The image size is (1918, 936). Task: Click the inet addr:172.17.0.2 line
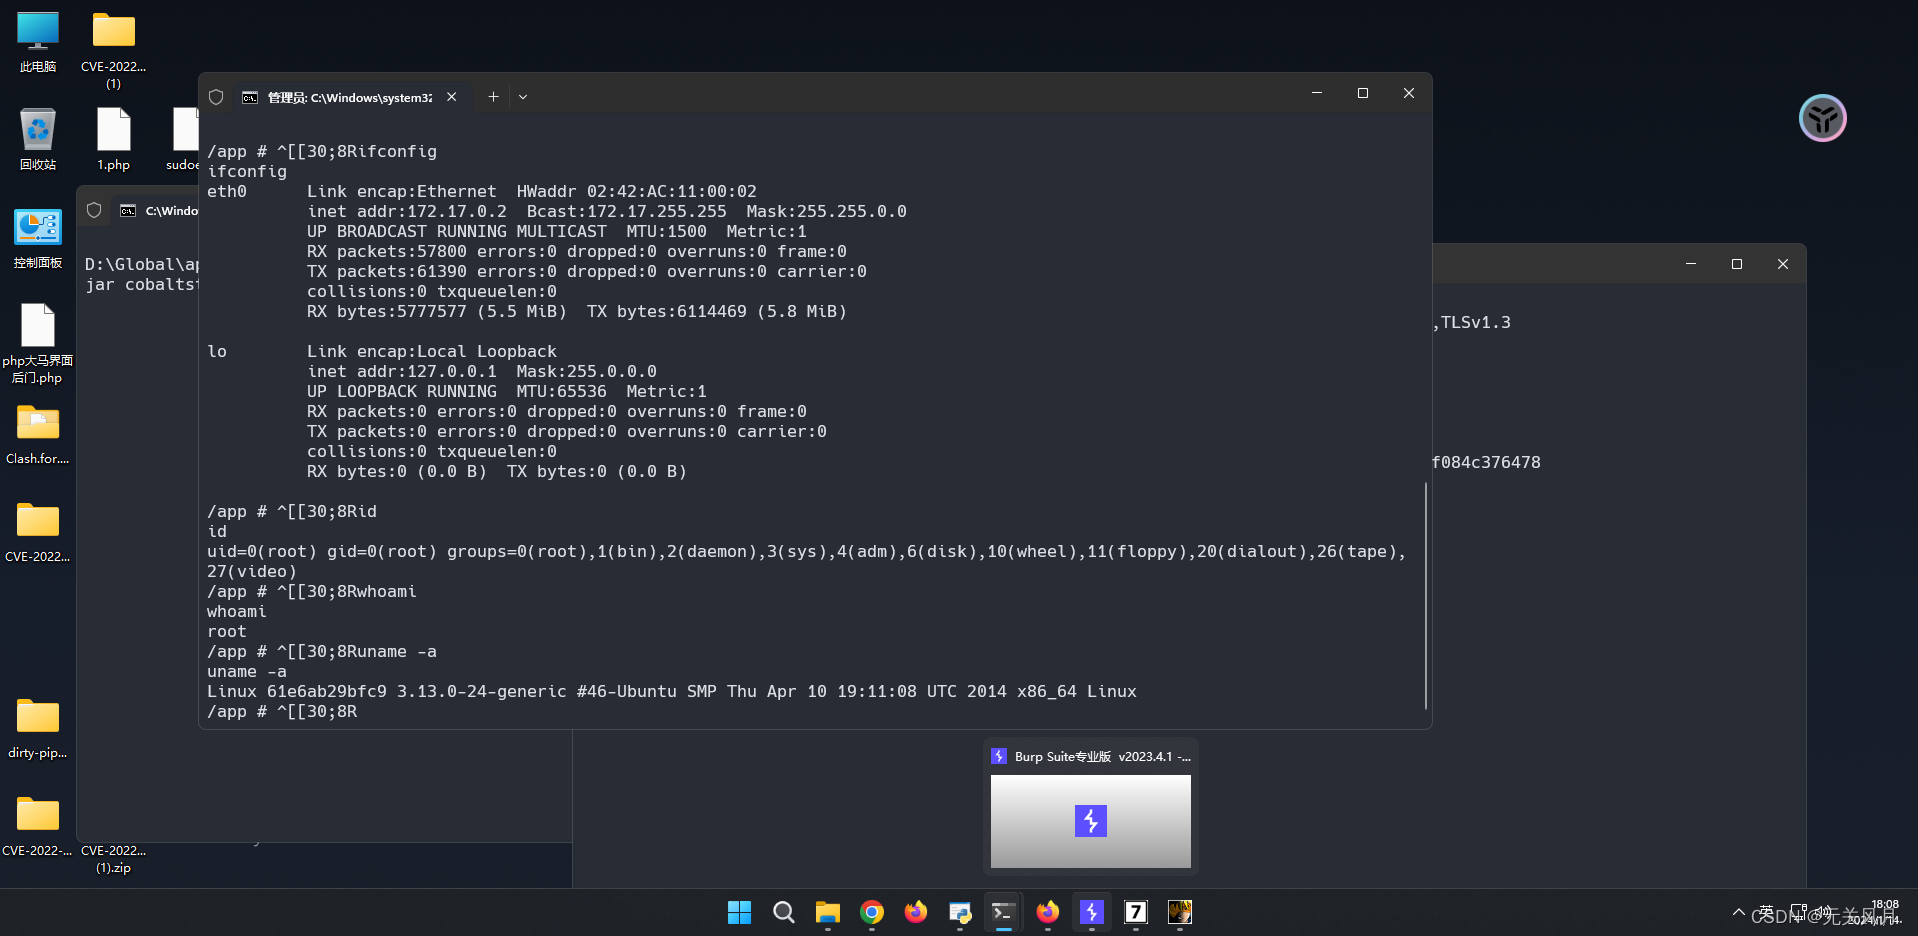[607, 211]
